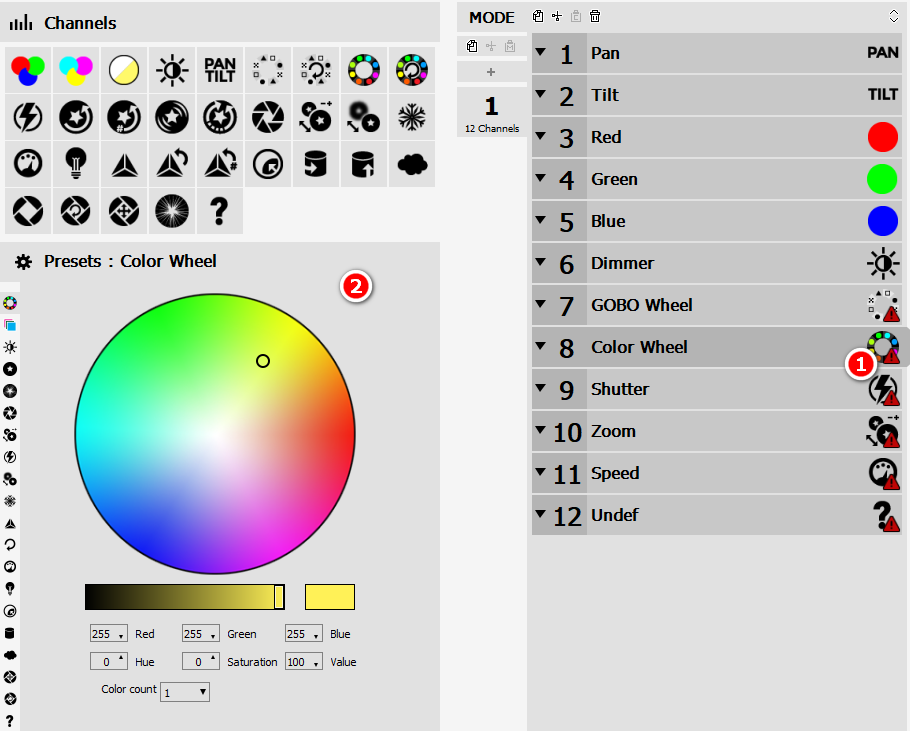Select the CMY color mixing channel icon
Viewport: 910px width, 731px height.
pyautogui.click(x=75, y=69)
